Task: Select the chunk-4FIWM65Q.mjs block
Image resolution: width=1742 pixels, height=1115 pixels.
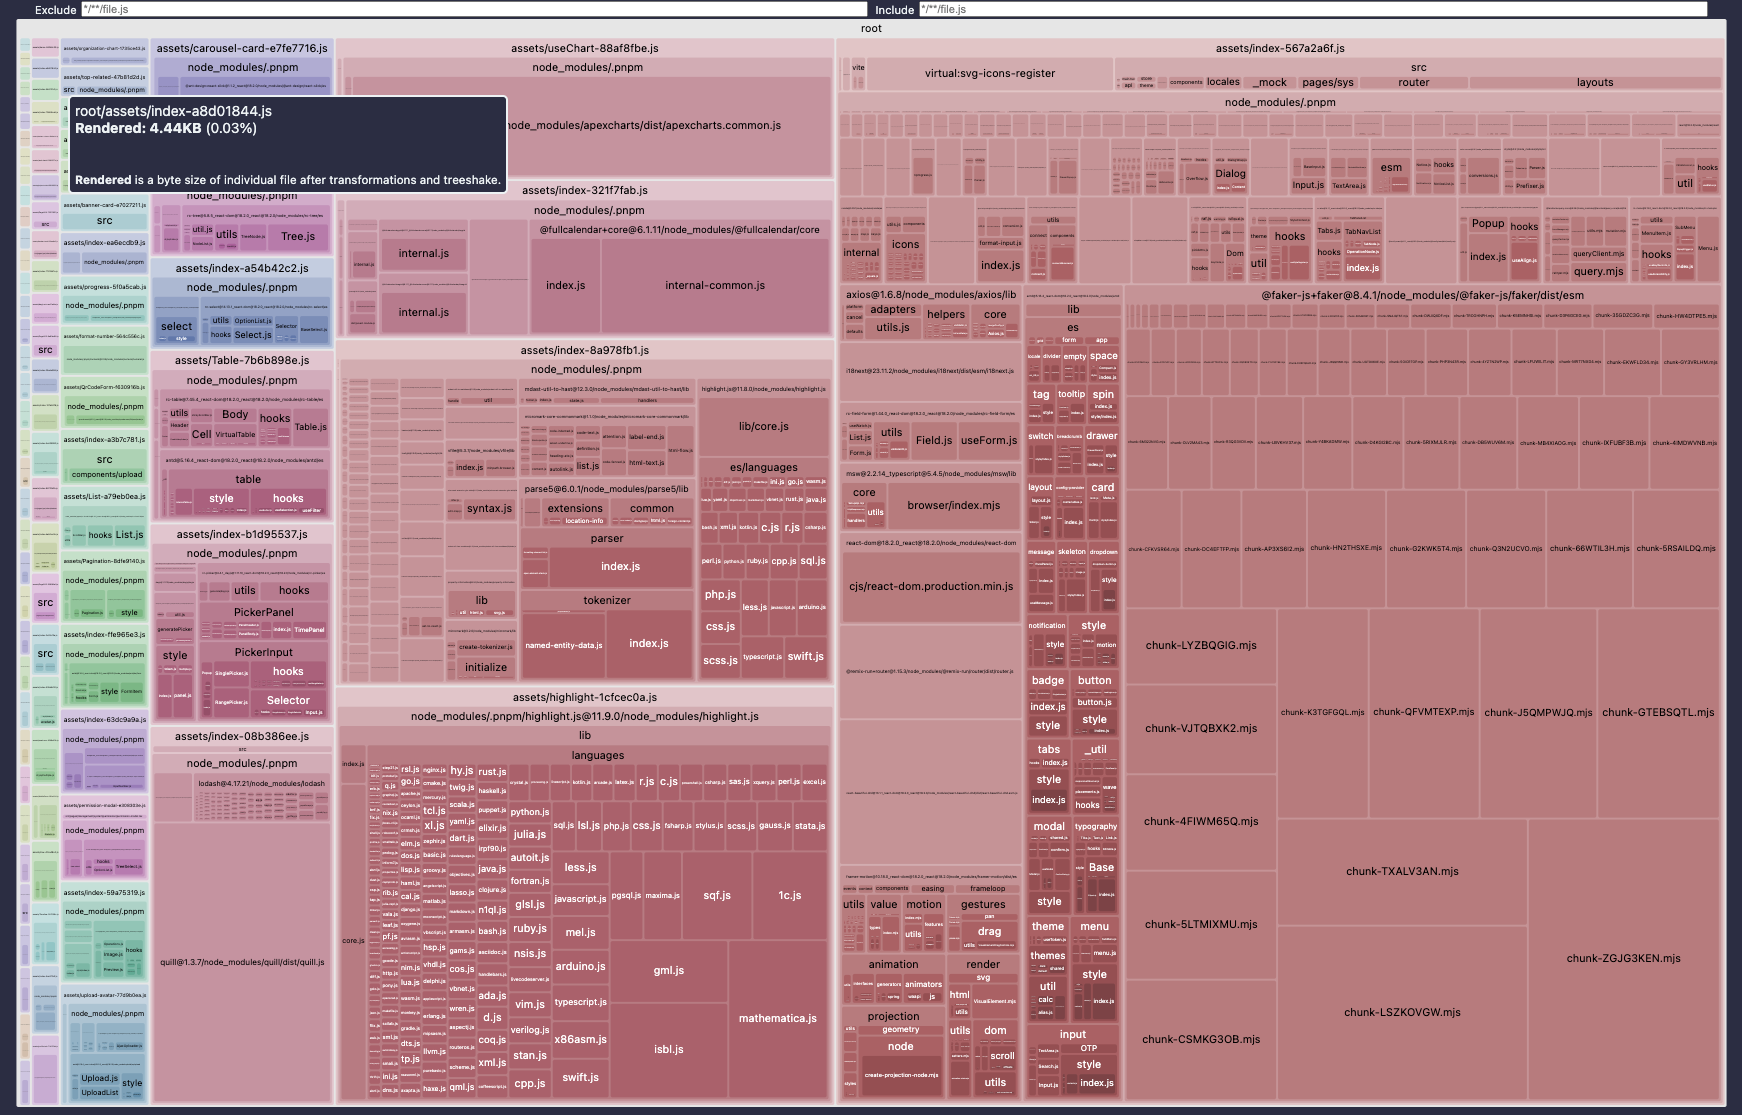Action: (1201, 821)
